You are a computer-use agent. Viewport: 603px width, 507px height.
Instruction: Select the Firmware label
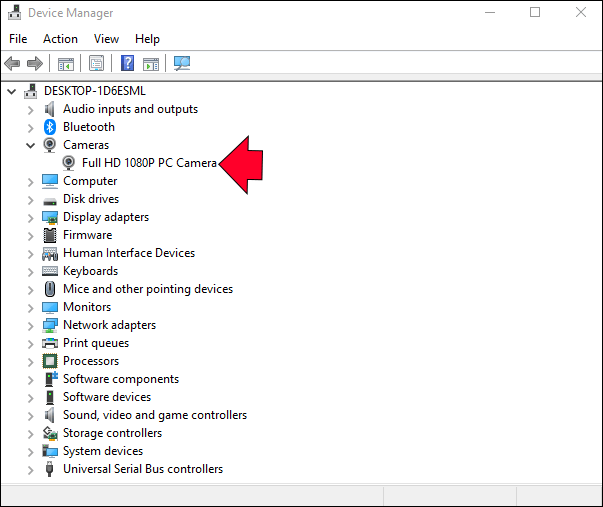88,235
